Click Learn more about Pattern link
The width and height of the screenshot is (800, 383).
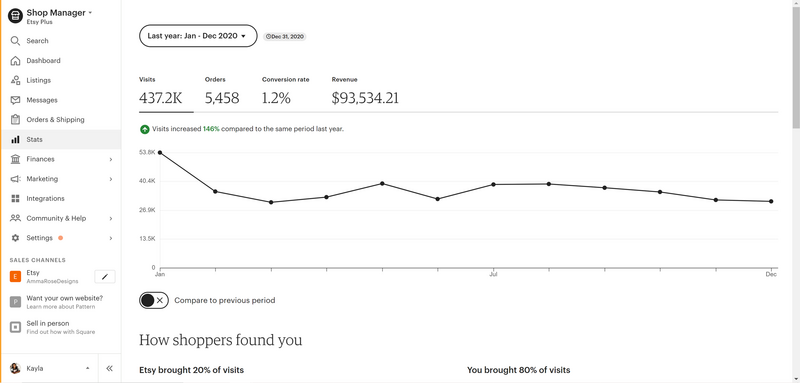pyautogui.click(x=61, y=307)
